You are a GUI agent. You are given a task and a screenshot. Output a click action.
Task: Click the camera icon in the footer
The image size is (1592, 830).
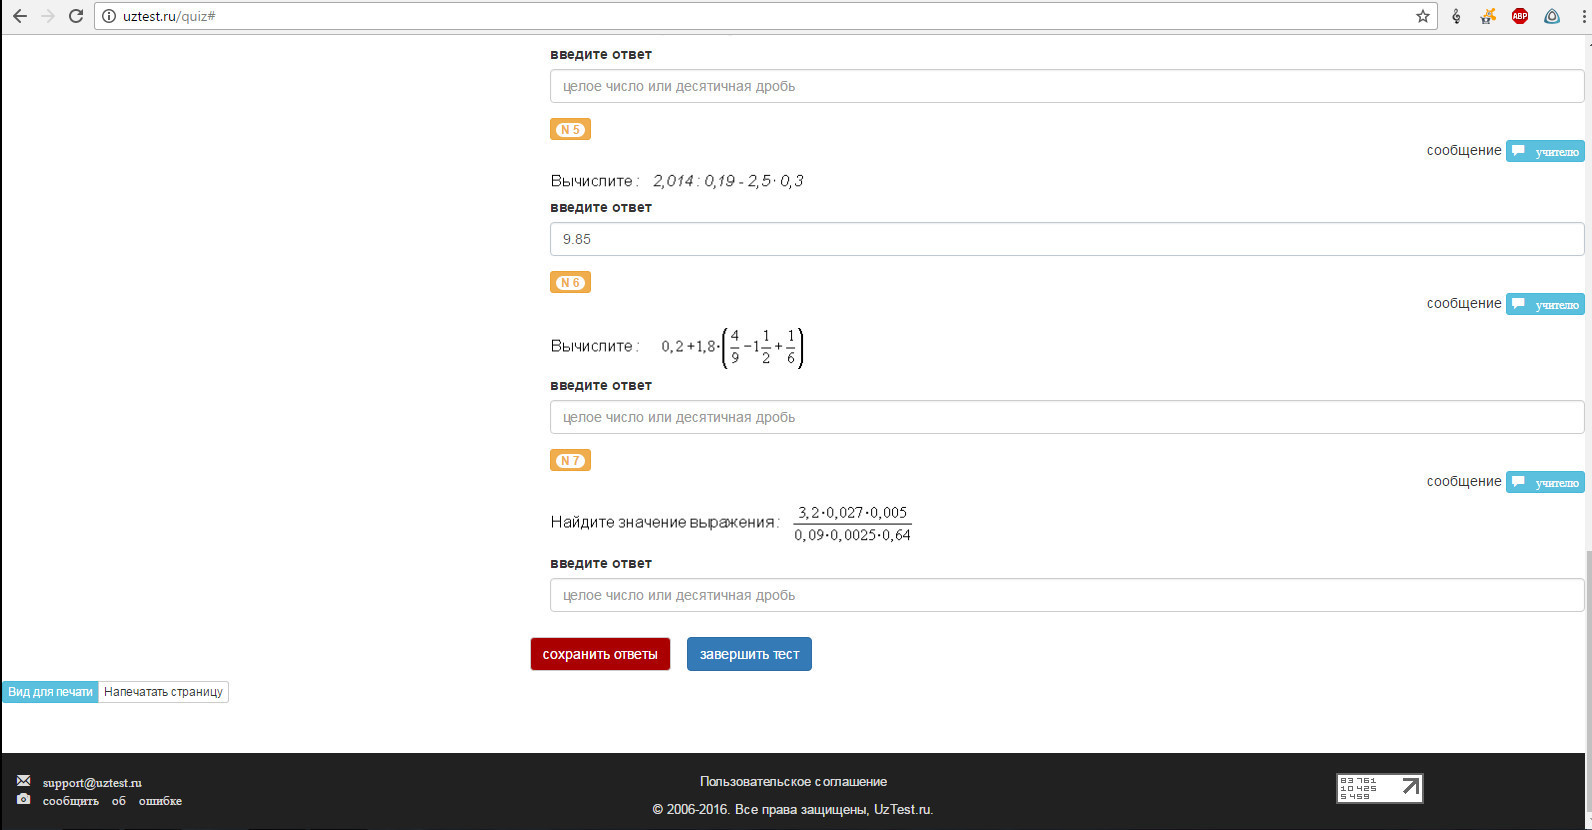(x=24, y=799)
